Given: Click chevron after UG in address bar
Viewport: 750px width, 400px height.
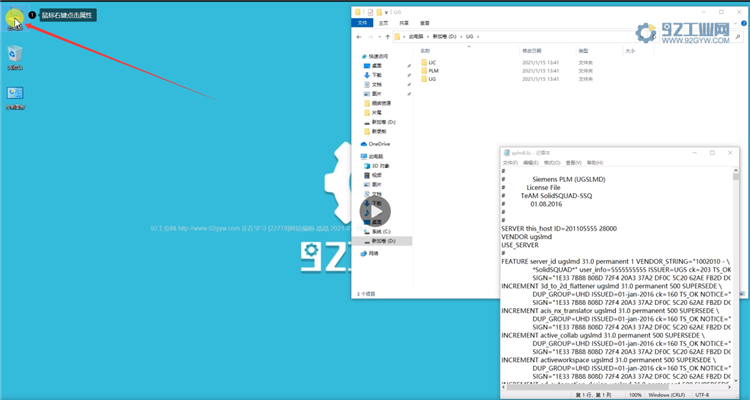Looking at the screenshot, I should pyautogui.click(x=478, y=36).
